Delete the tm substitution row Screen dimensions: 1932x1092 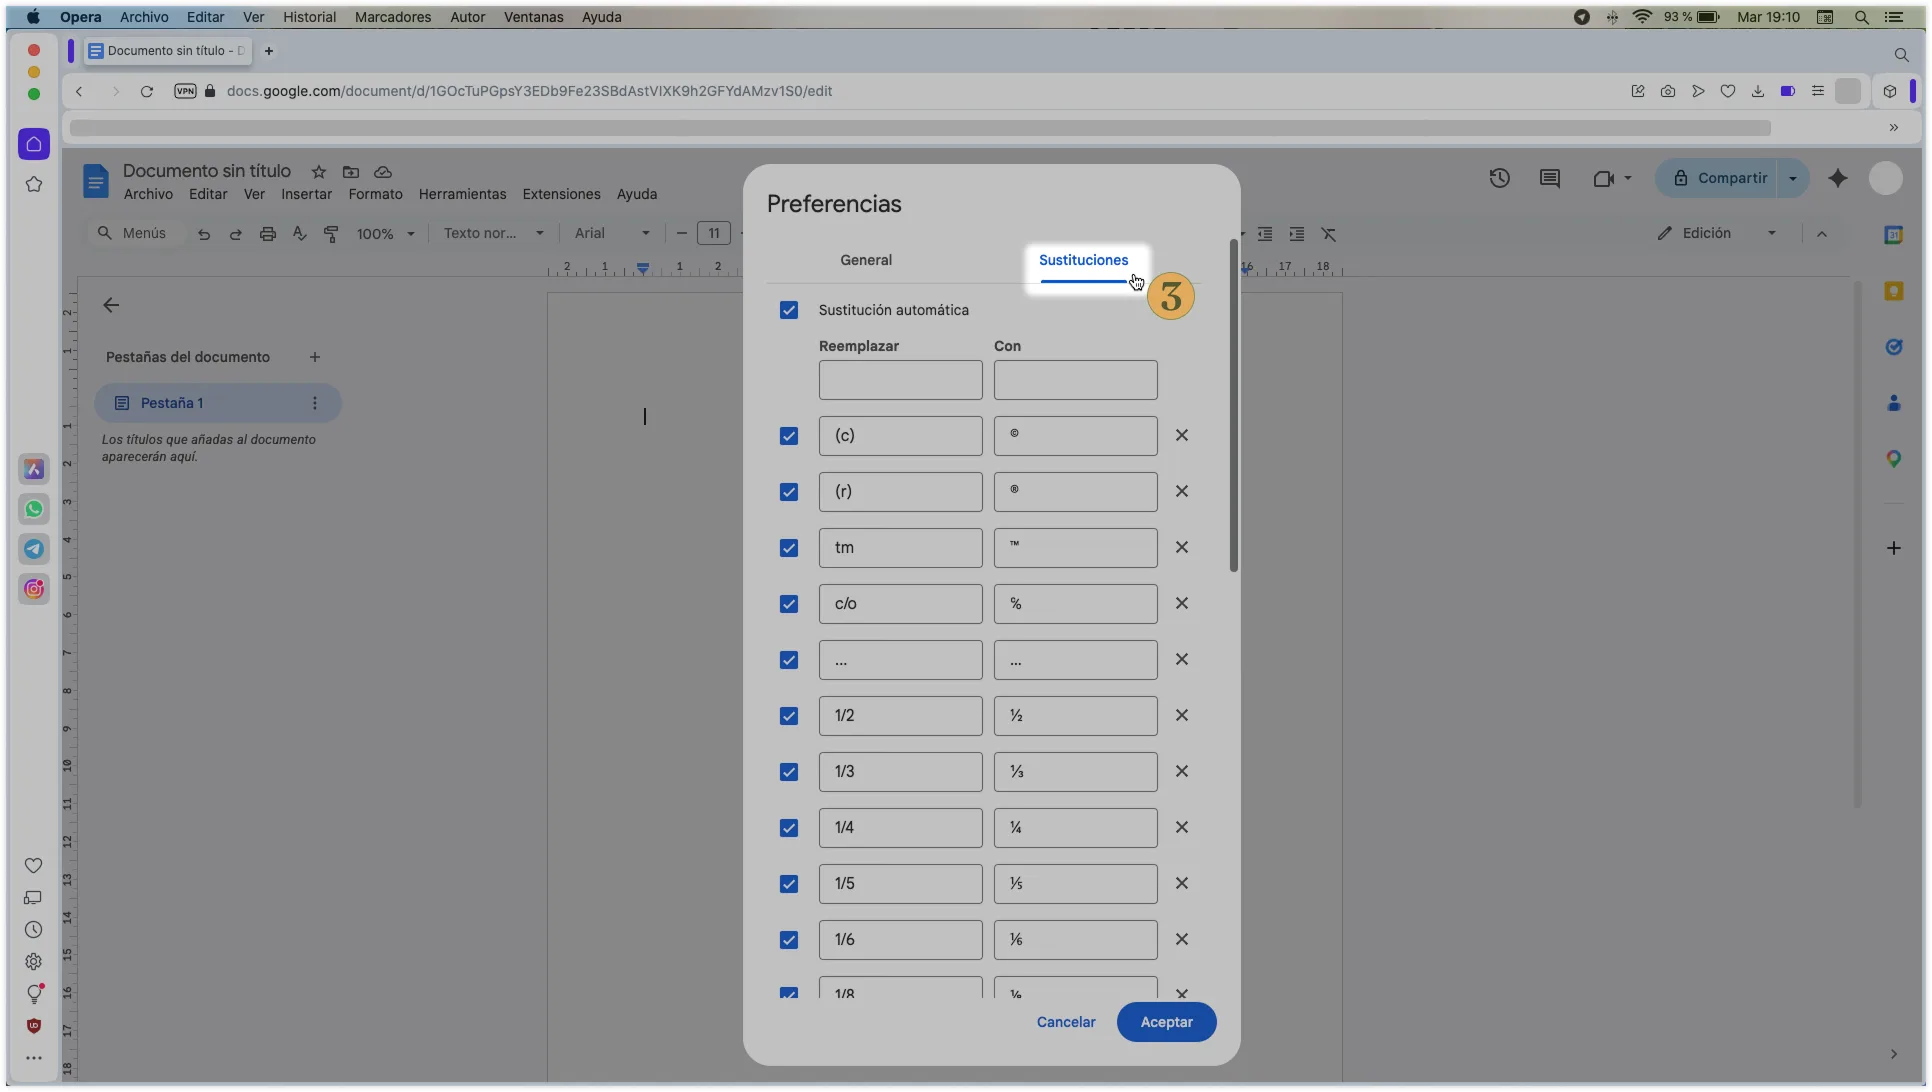point(1182,548)
